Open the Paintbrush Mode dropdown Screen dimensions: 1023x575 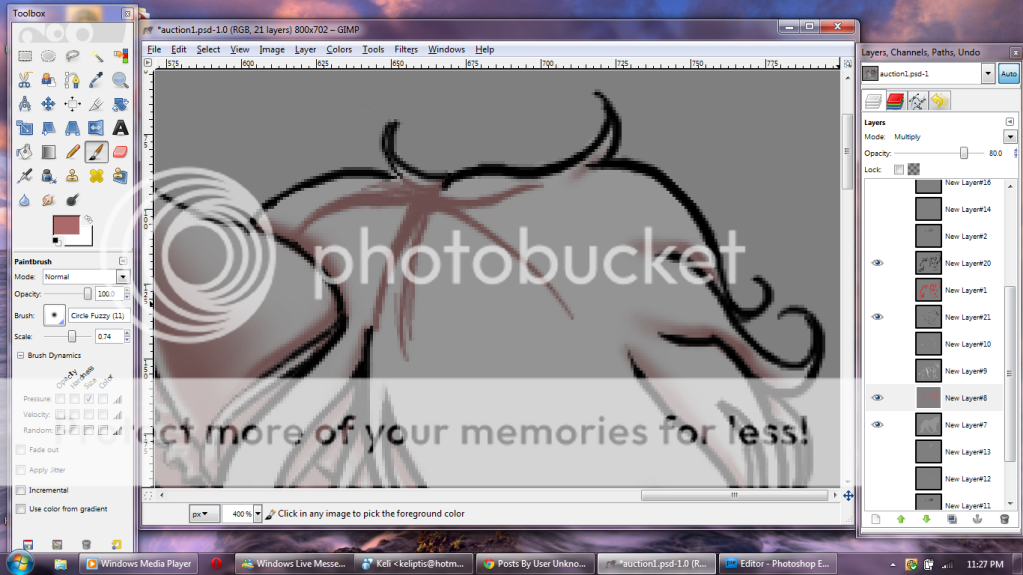click(123, 276)
